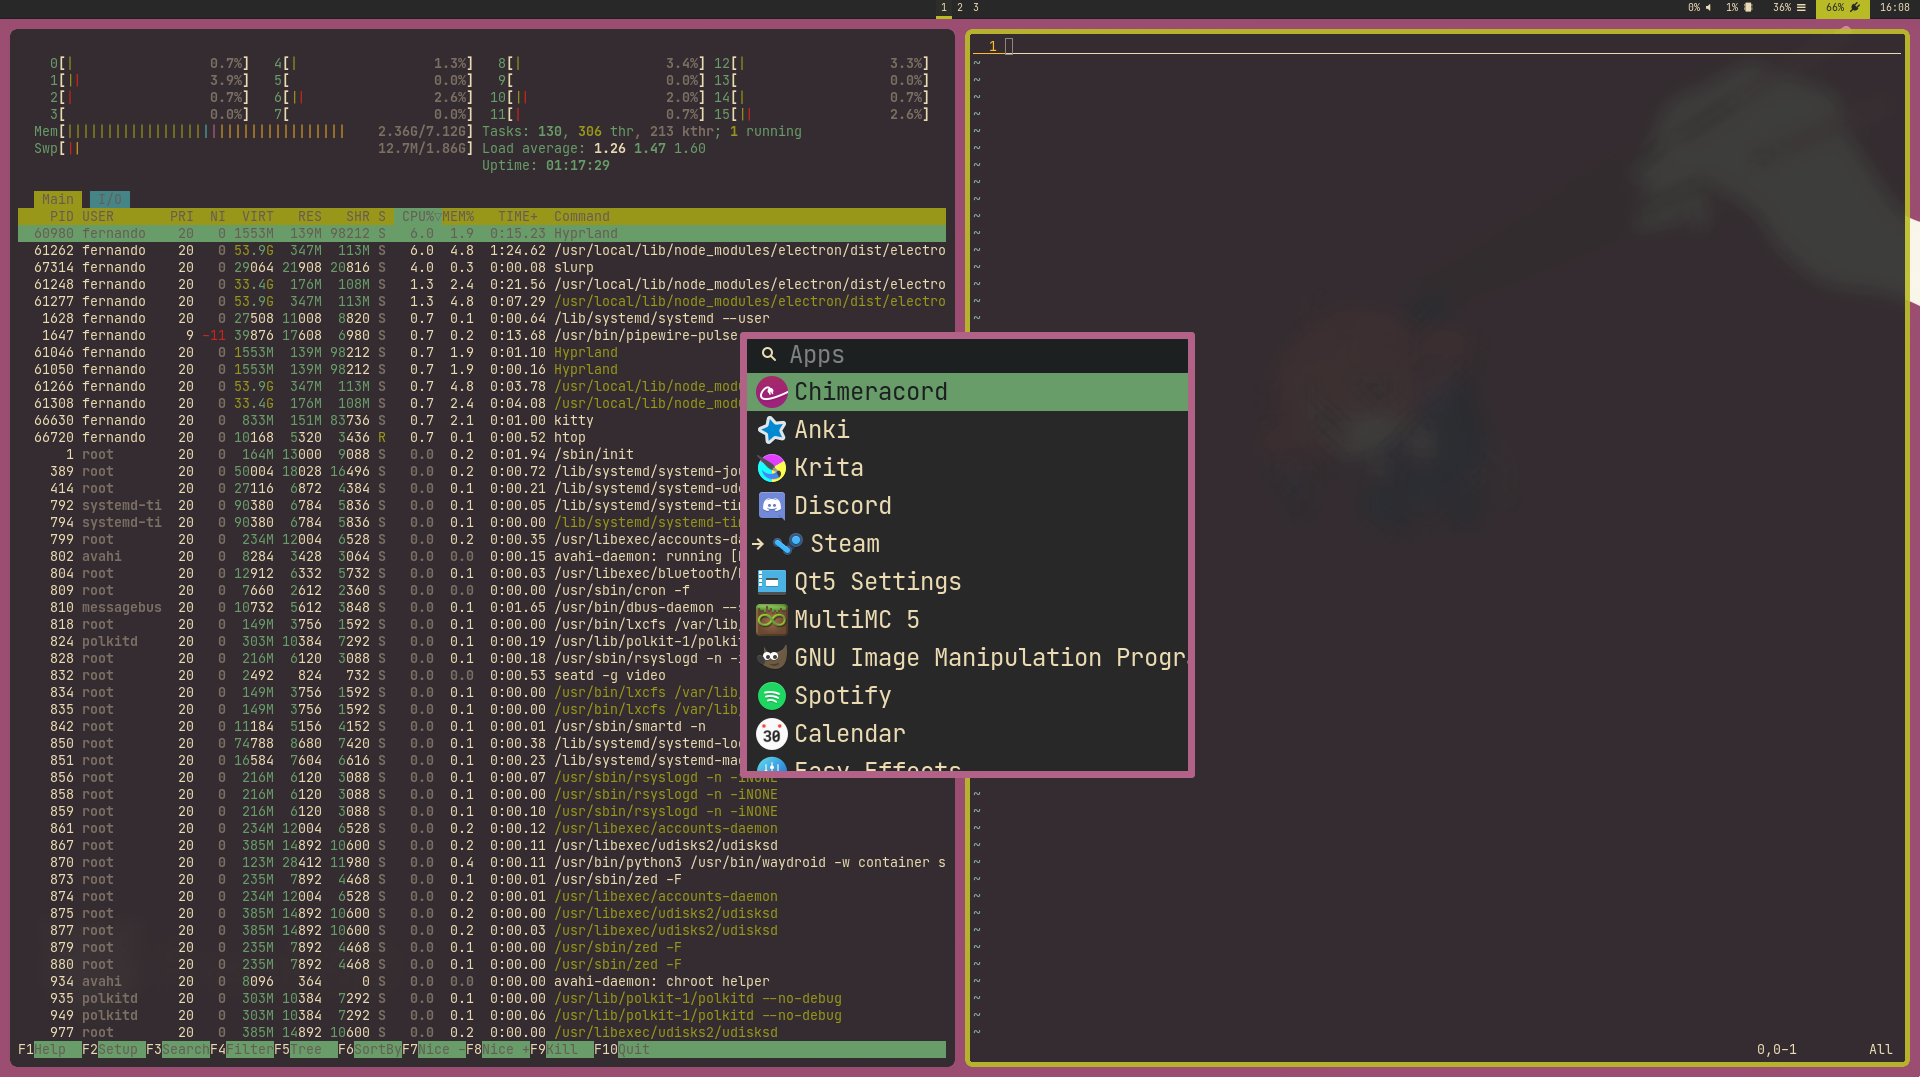Click the PID column header in htop
Screen dimensions: 1920x1077
click(x=62, y=217)
